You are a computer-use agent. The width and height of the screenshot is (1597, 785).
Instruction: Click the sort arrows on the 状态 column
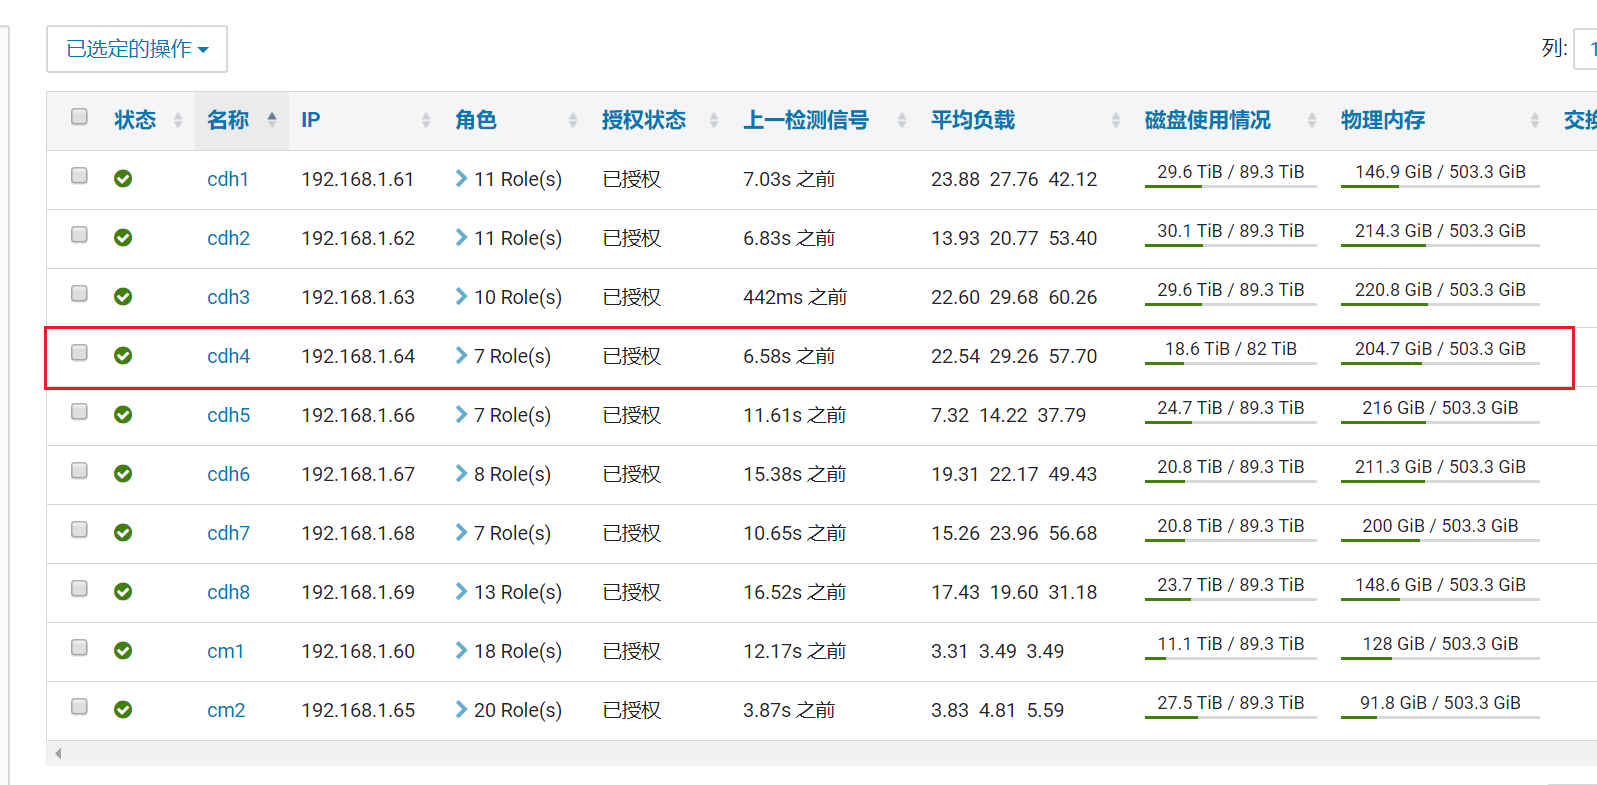pos(178,120)
